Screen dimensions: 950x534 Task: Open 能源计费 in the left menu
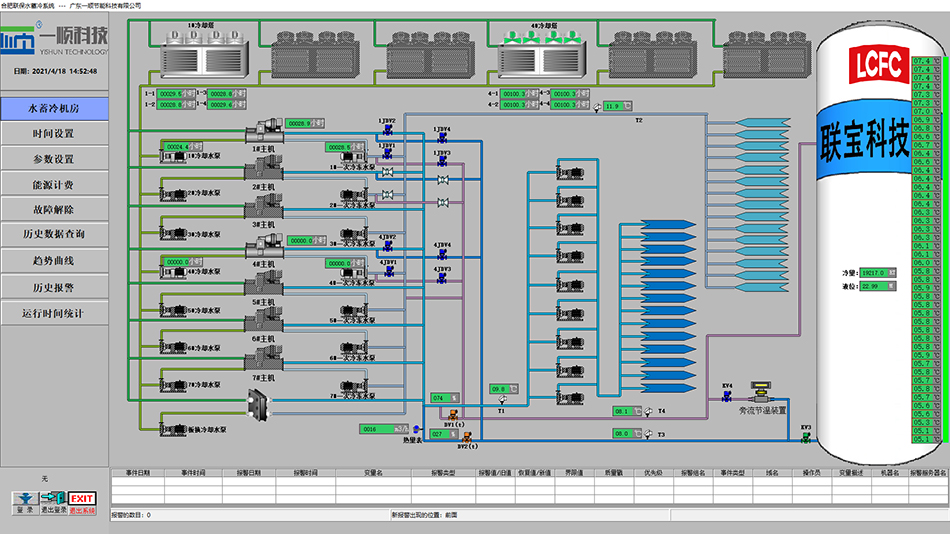(55, 184)
